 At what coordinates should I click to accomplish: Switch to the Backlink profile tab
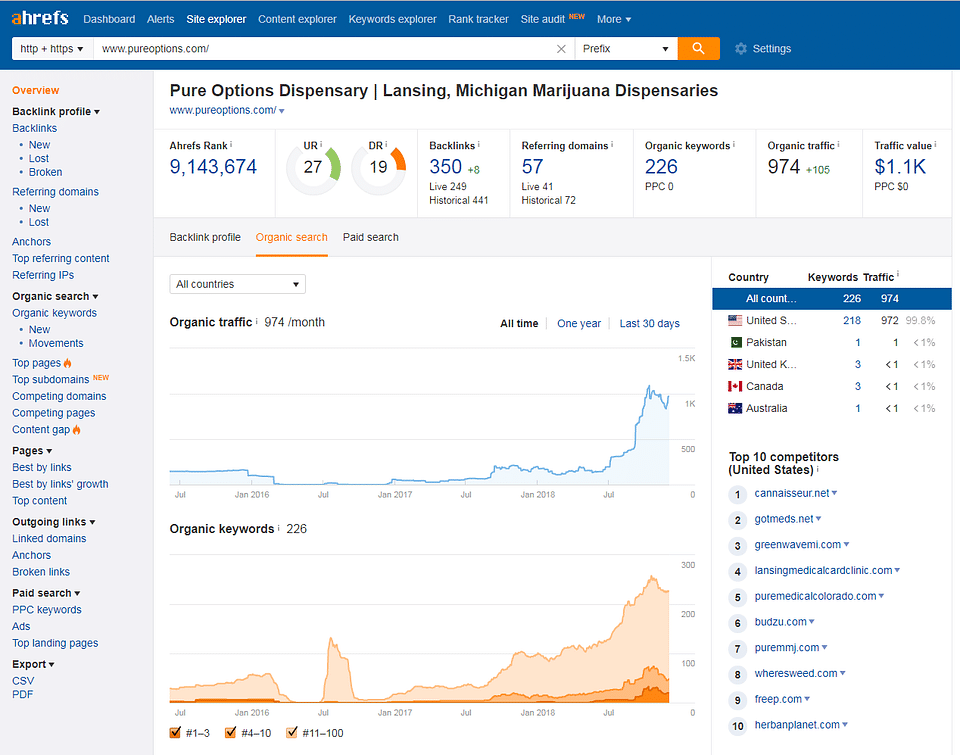(x=205, y=237)
